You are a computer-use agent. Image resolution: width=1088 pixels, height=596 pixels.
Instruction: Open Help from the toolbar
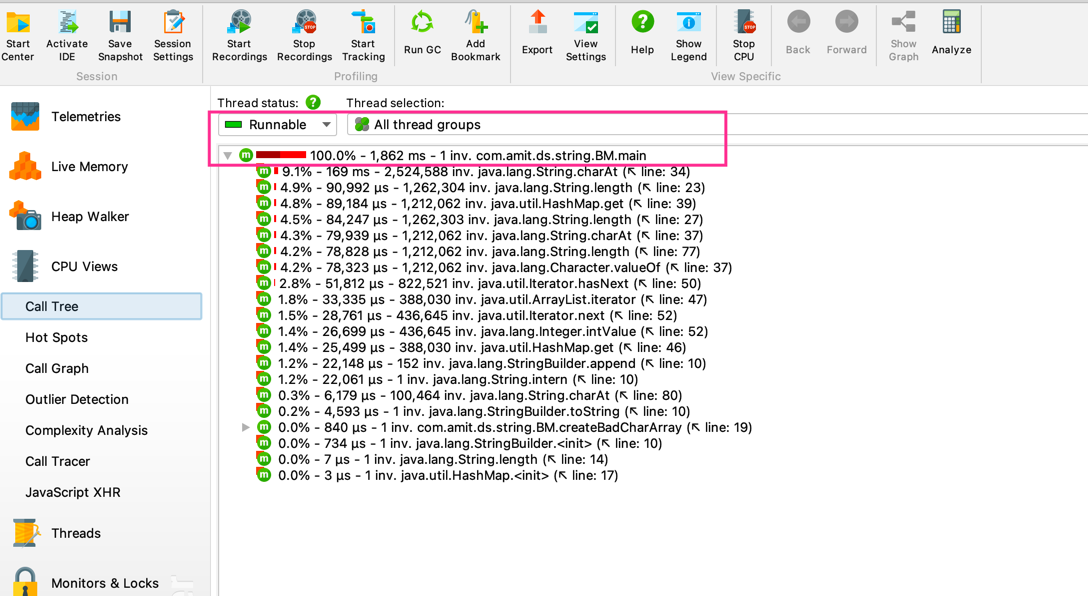pos(643,33)
